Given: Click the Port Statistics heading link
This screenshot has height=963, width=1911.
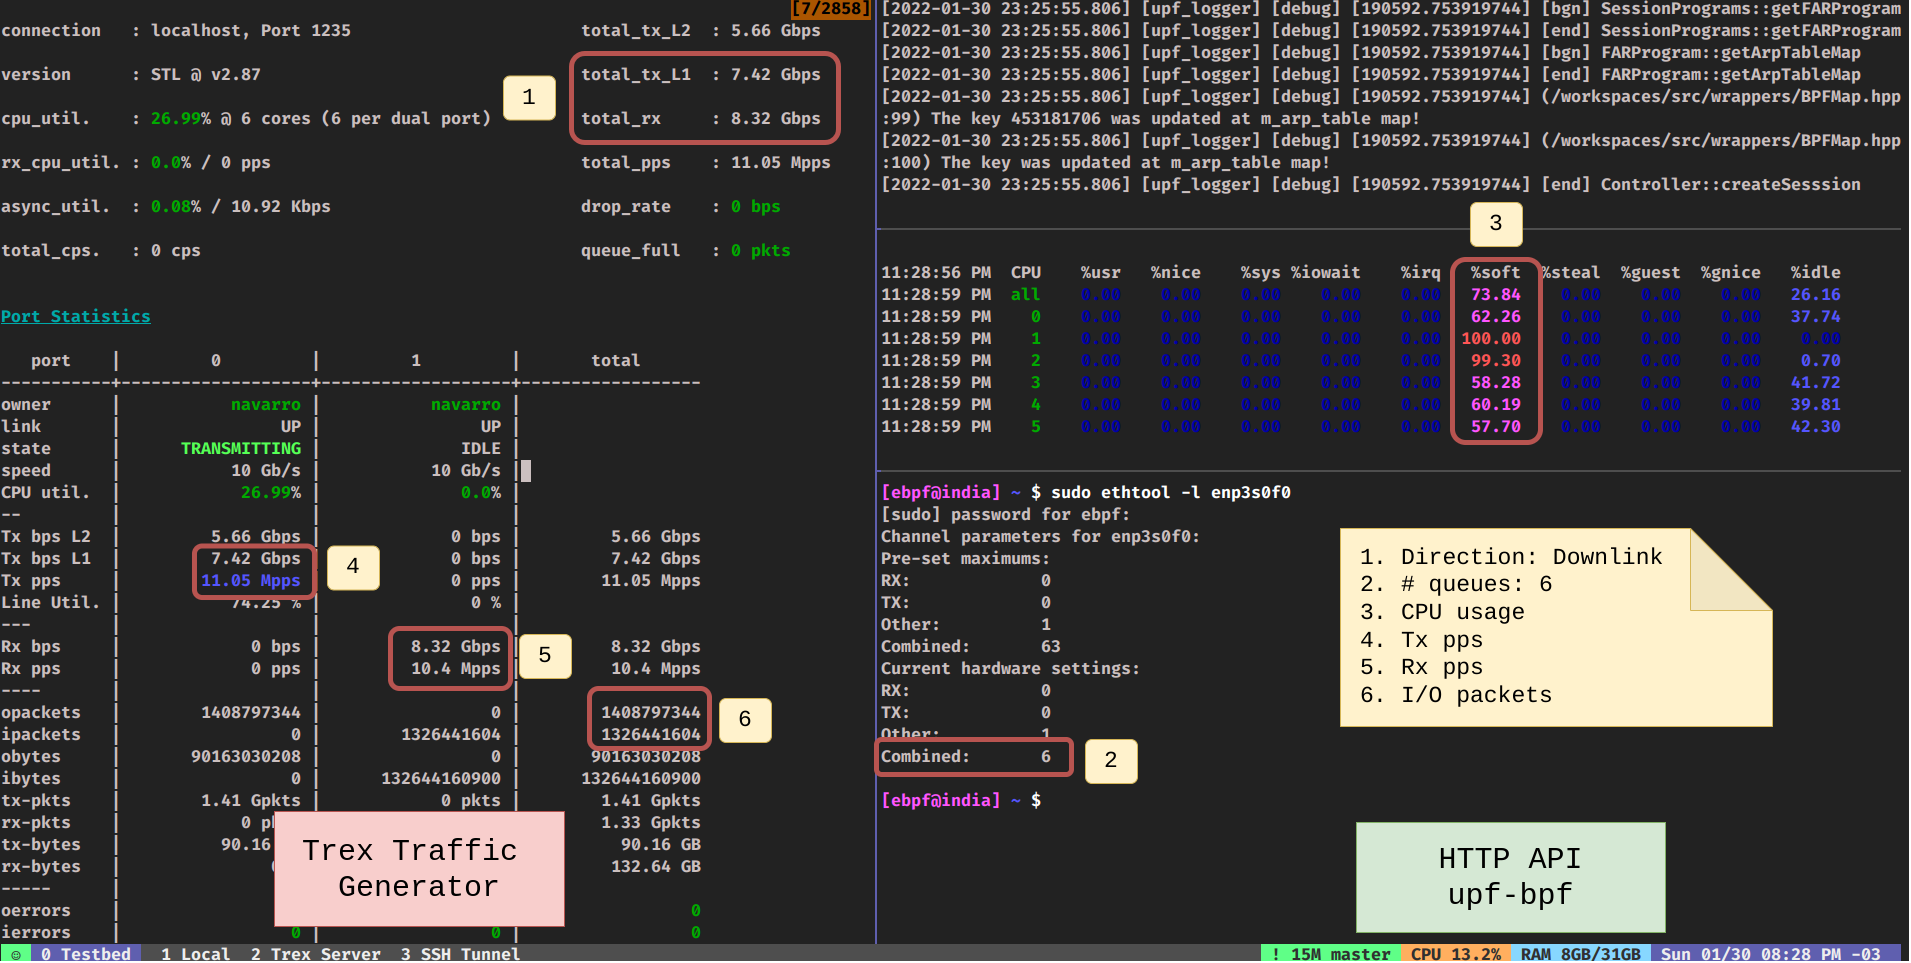Looking at the screenshot, I should pos(76,317).
